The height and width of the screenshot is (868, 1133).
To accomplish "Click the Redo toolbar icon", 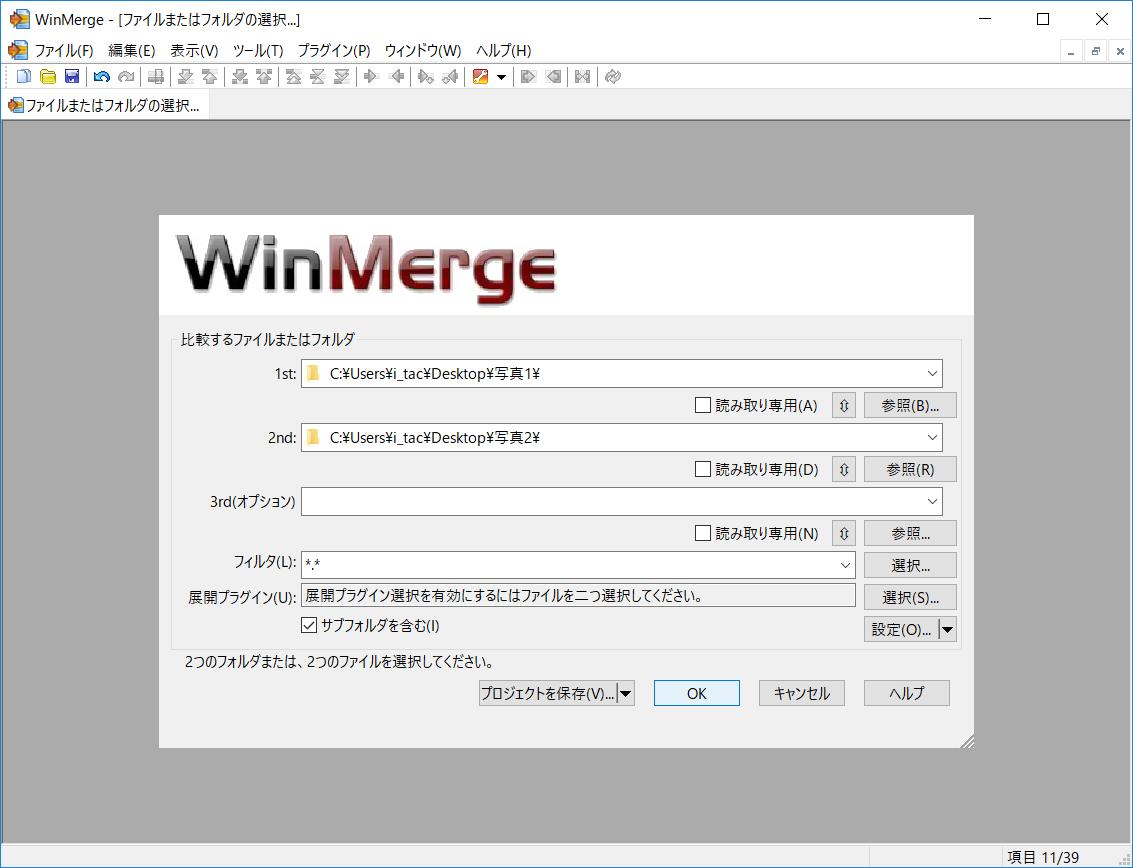I will pos(125,76).
